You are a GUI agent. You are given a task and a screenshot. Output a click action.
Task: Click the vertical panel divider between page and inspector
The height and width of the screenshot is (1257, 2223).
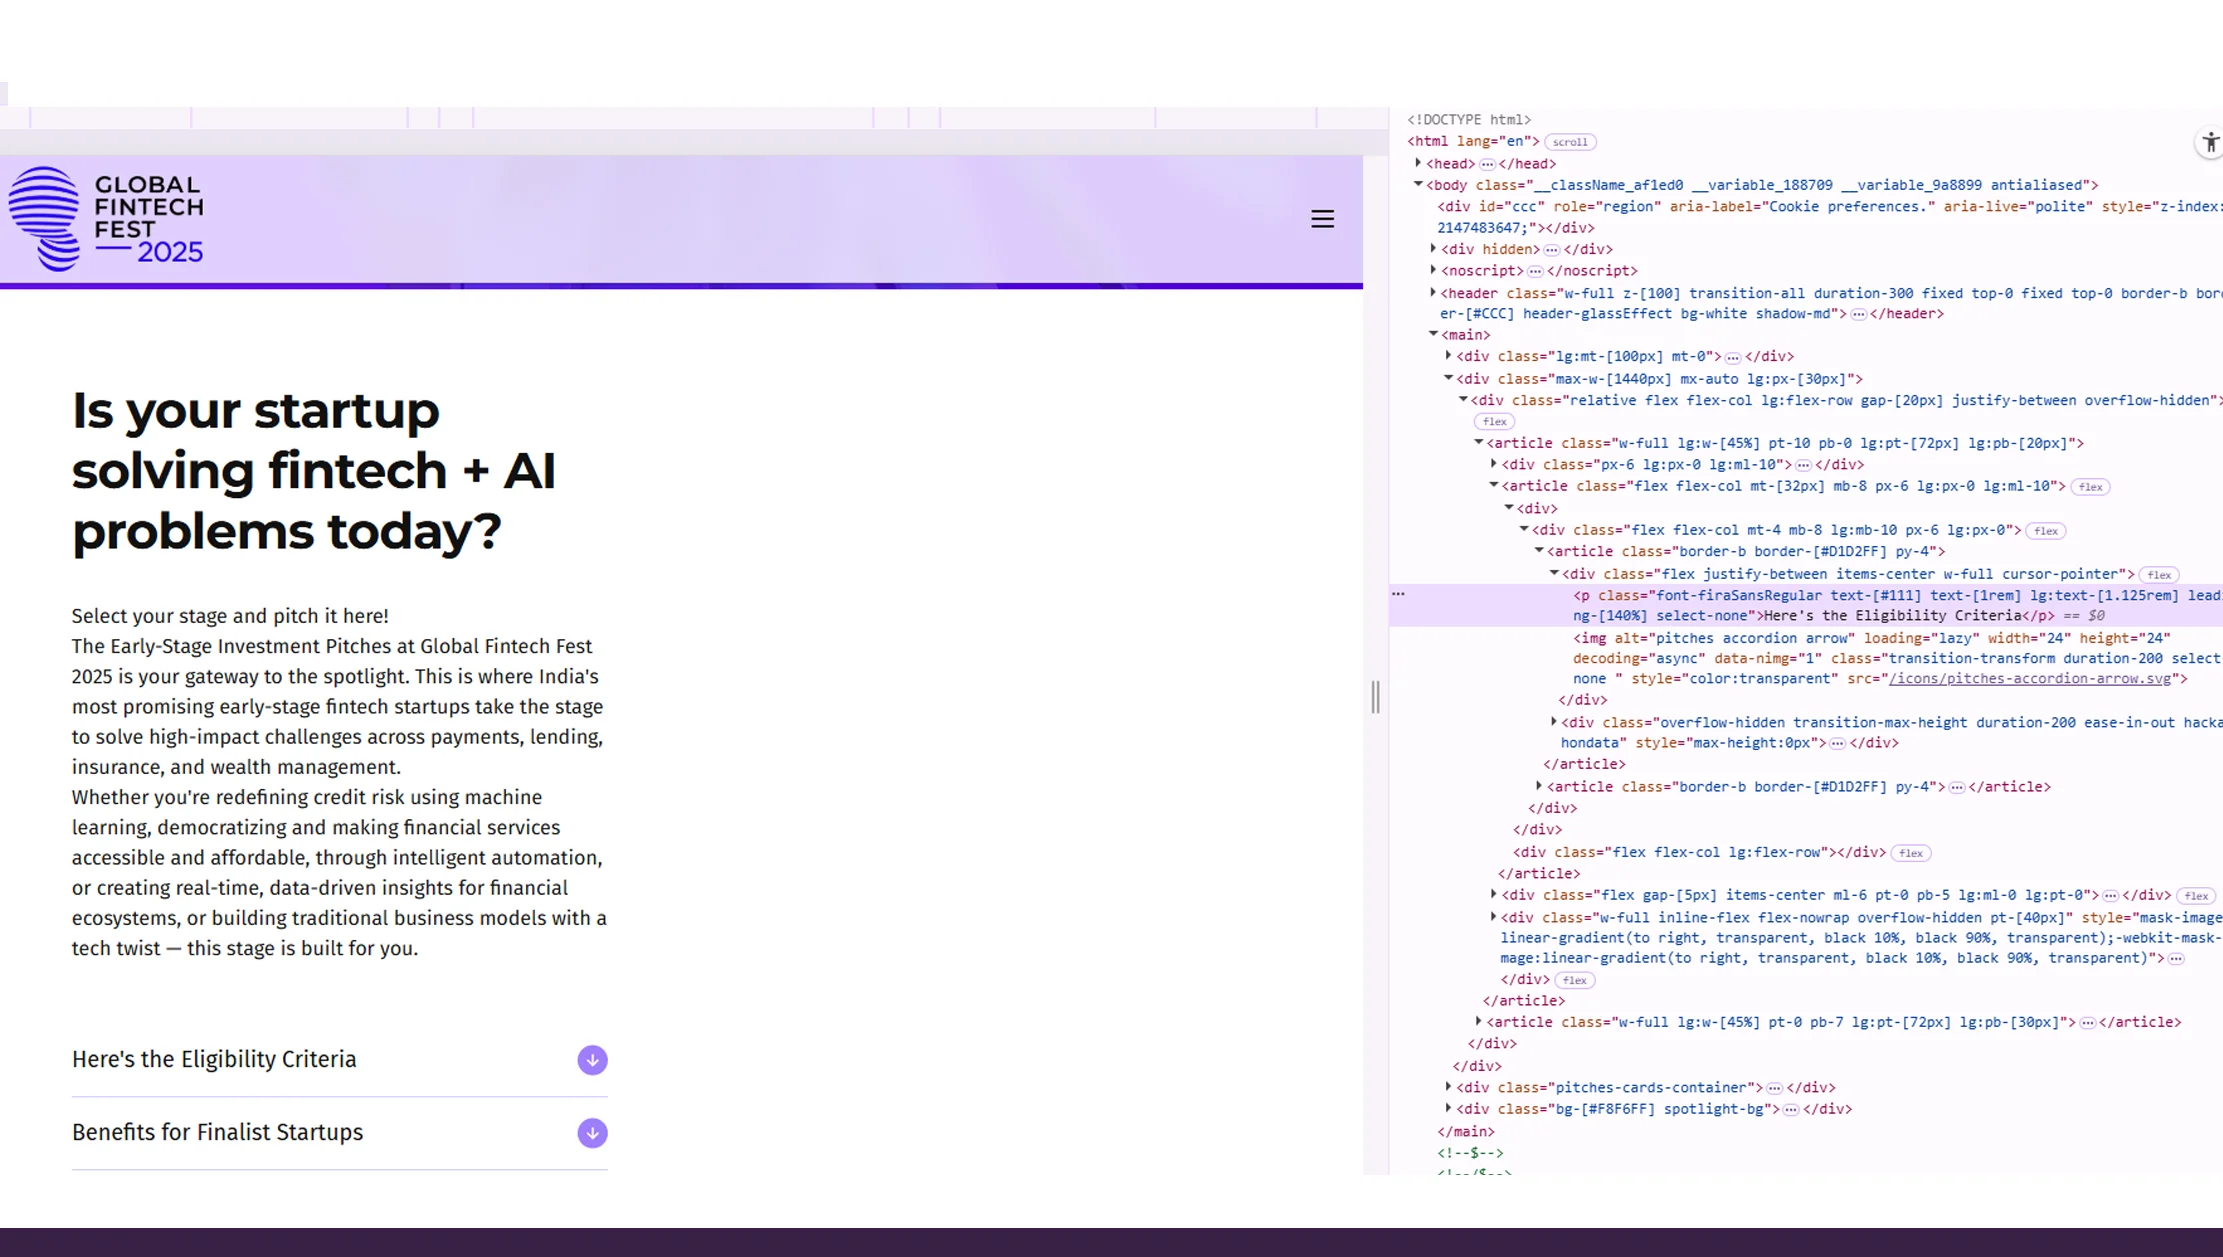click(1375, 697)
